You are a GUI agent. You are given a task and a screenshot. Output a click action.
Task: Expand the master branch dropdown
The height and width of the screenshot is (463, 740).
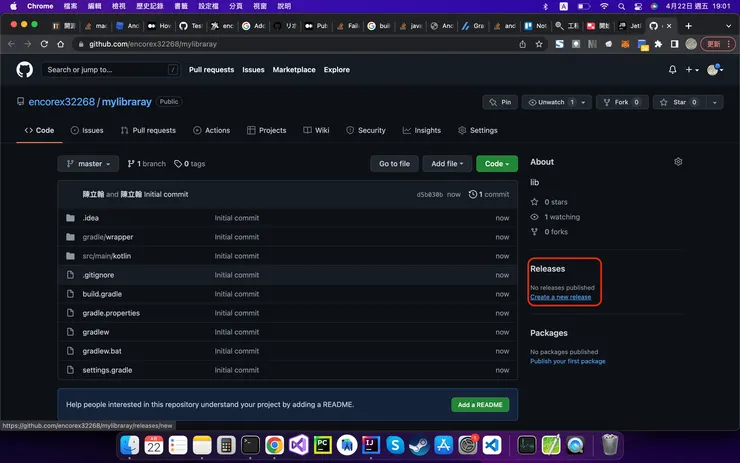point(88,163)
